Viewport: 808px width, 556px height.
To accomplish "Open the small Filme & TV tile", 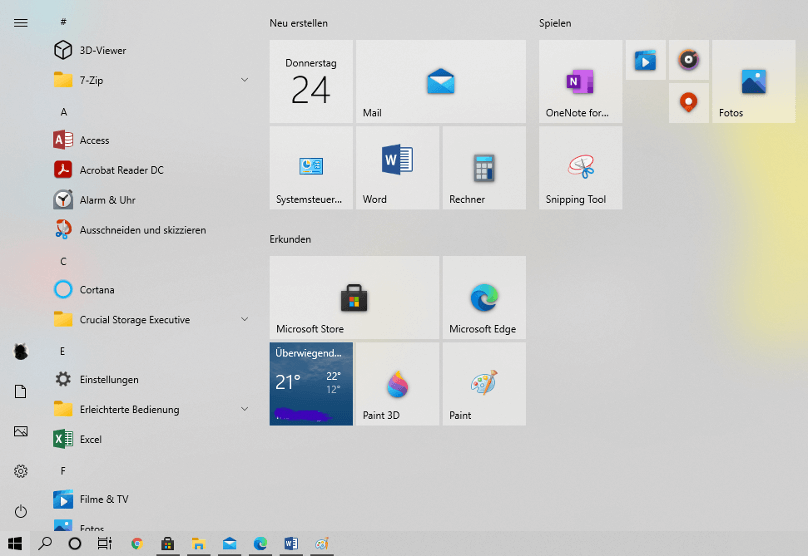I will (x=646, y=60).
